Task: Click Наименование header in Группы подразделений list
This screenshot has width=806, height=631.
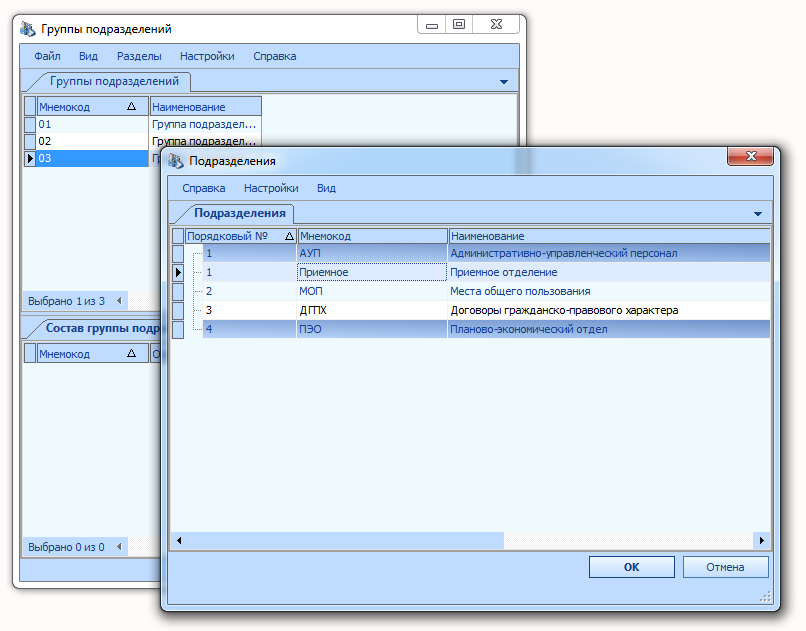Action: 206,107
